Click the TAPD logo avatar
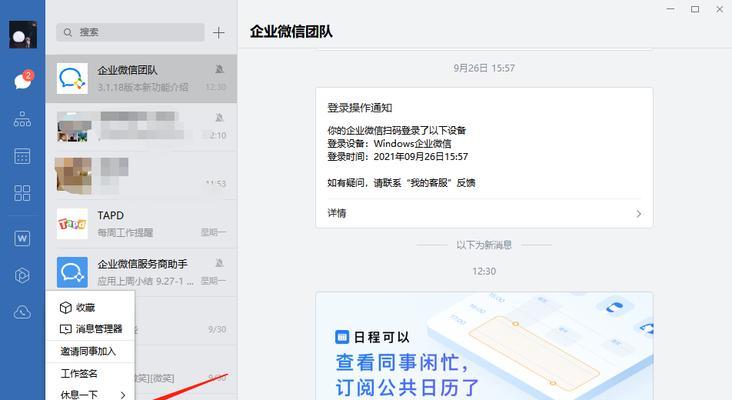Image resolution: width=732 pixels, height=400 pixels. [72, 224]
